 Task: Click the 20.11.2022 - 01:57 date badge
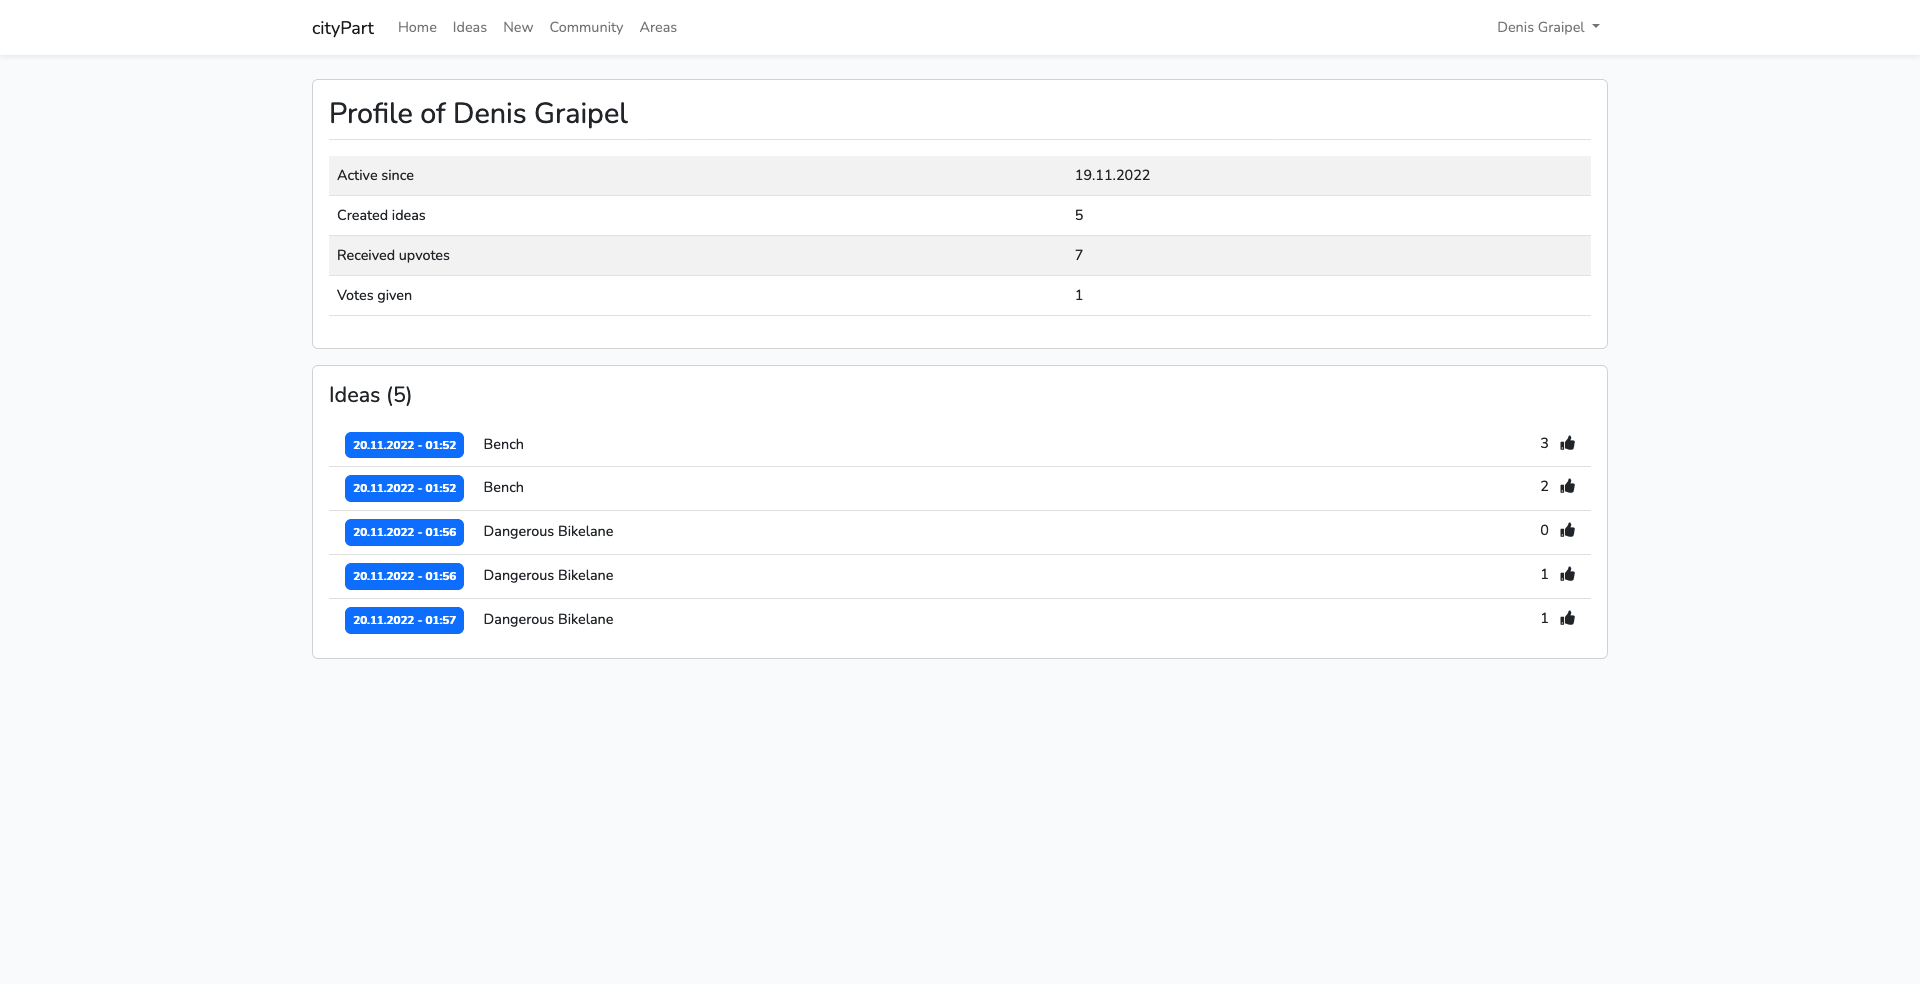pos(404,620)
